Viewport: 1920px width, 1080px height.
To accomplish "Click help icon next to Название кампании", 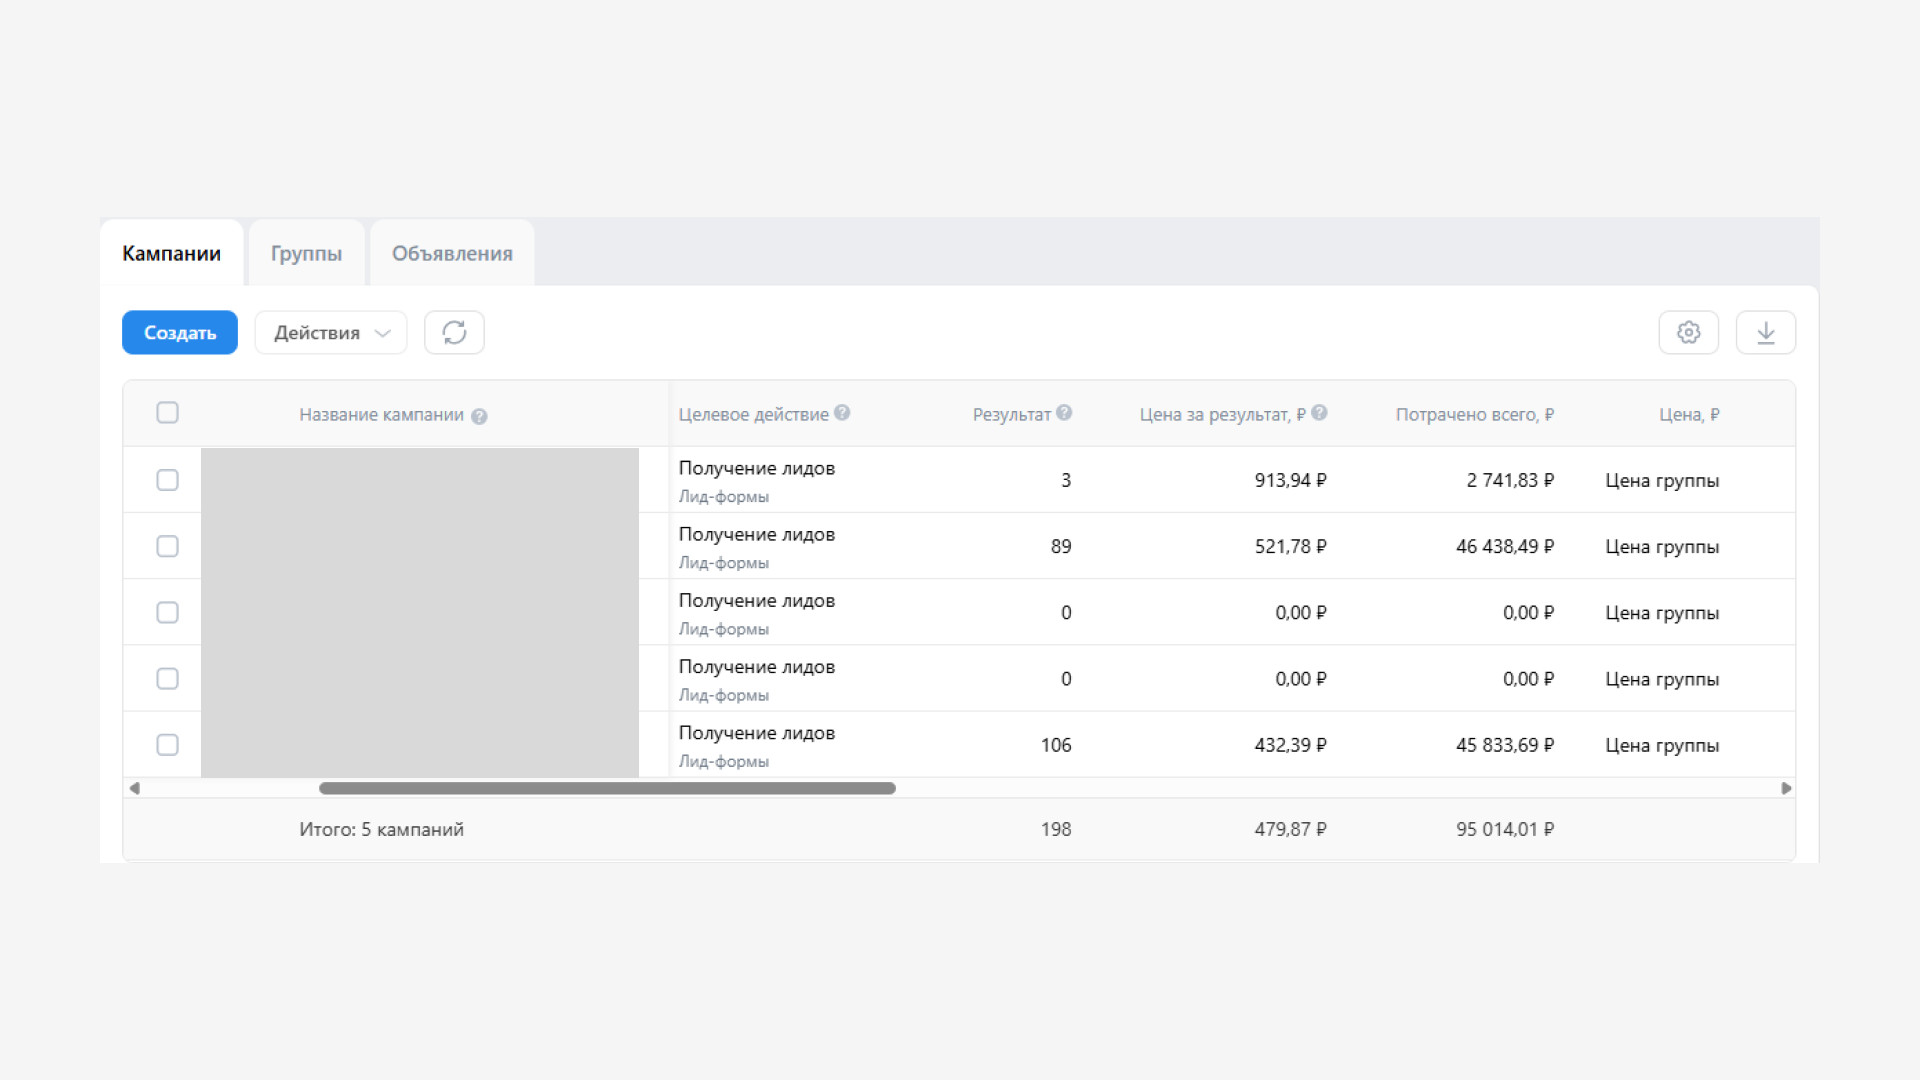I will coord(479,416).
